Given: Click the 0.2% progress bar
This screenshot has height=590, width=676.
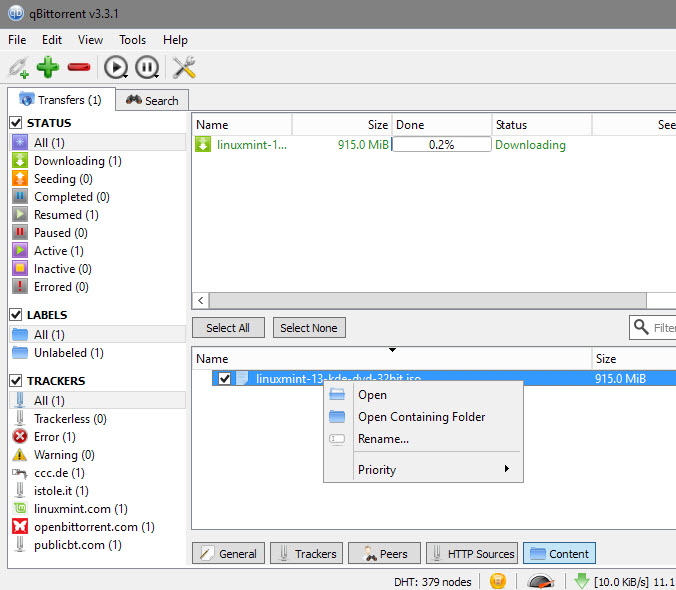Looking at the screenshot, I should click(x=441, y=144).
